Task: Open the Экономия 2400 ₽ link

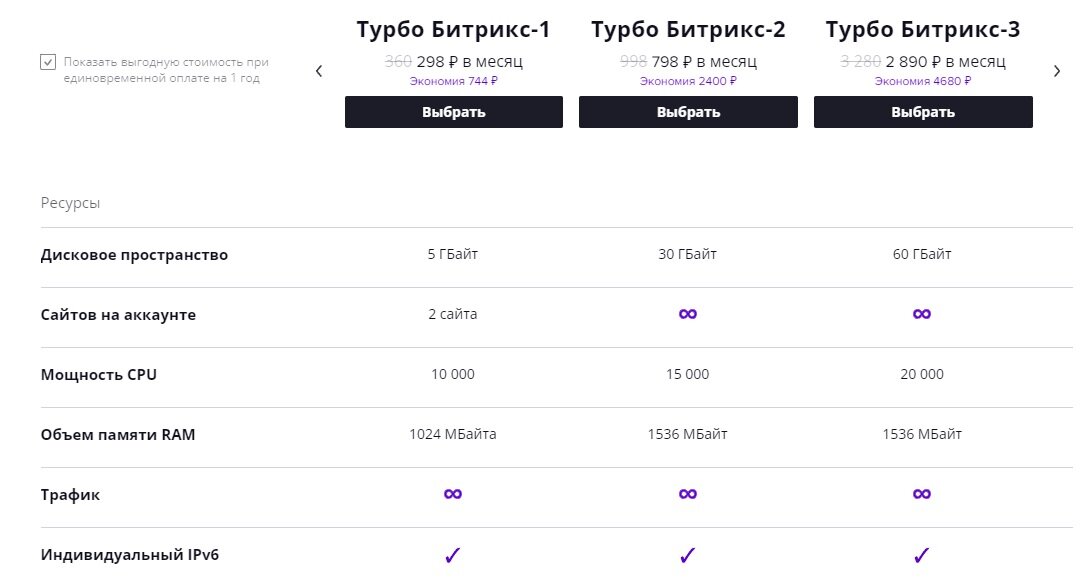Action: pyautogui.click(x=688, y=80)
